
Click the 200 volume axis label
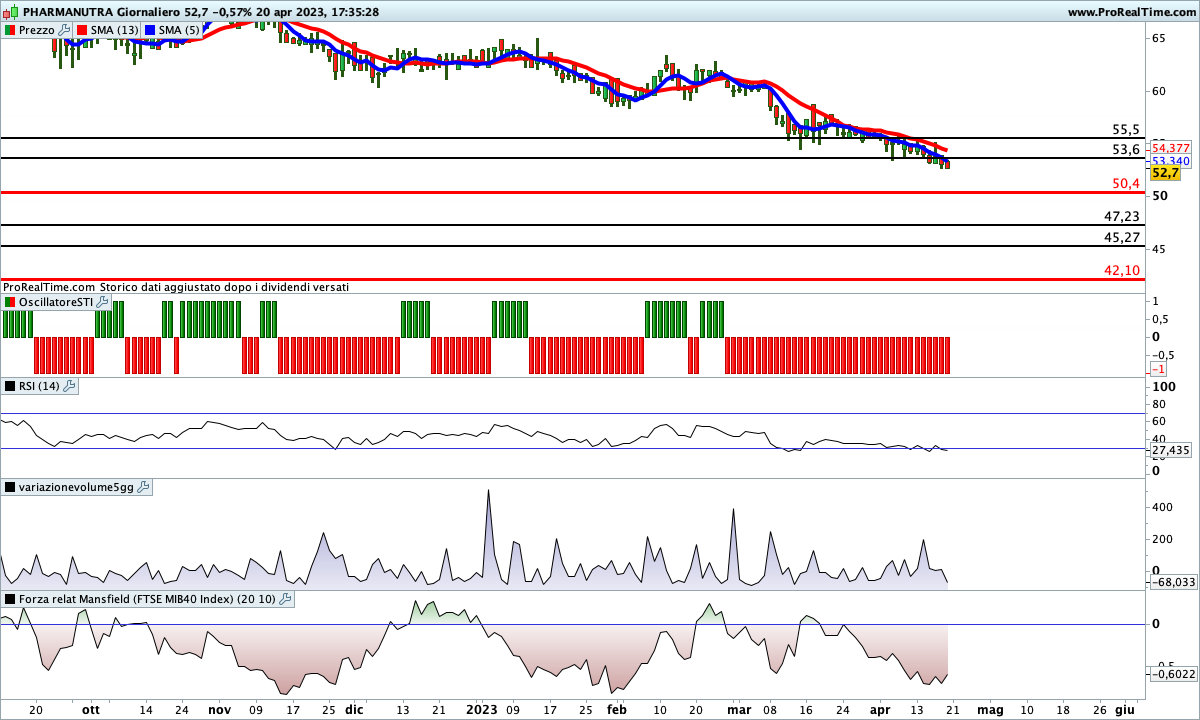click(1163, 540)
